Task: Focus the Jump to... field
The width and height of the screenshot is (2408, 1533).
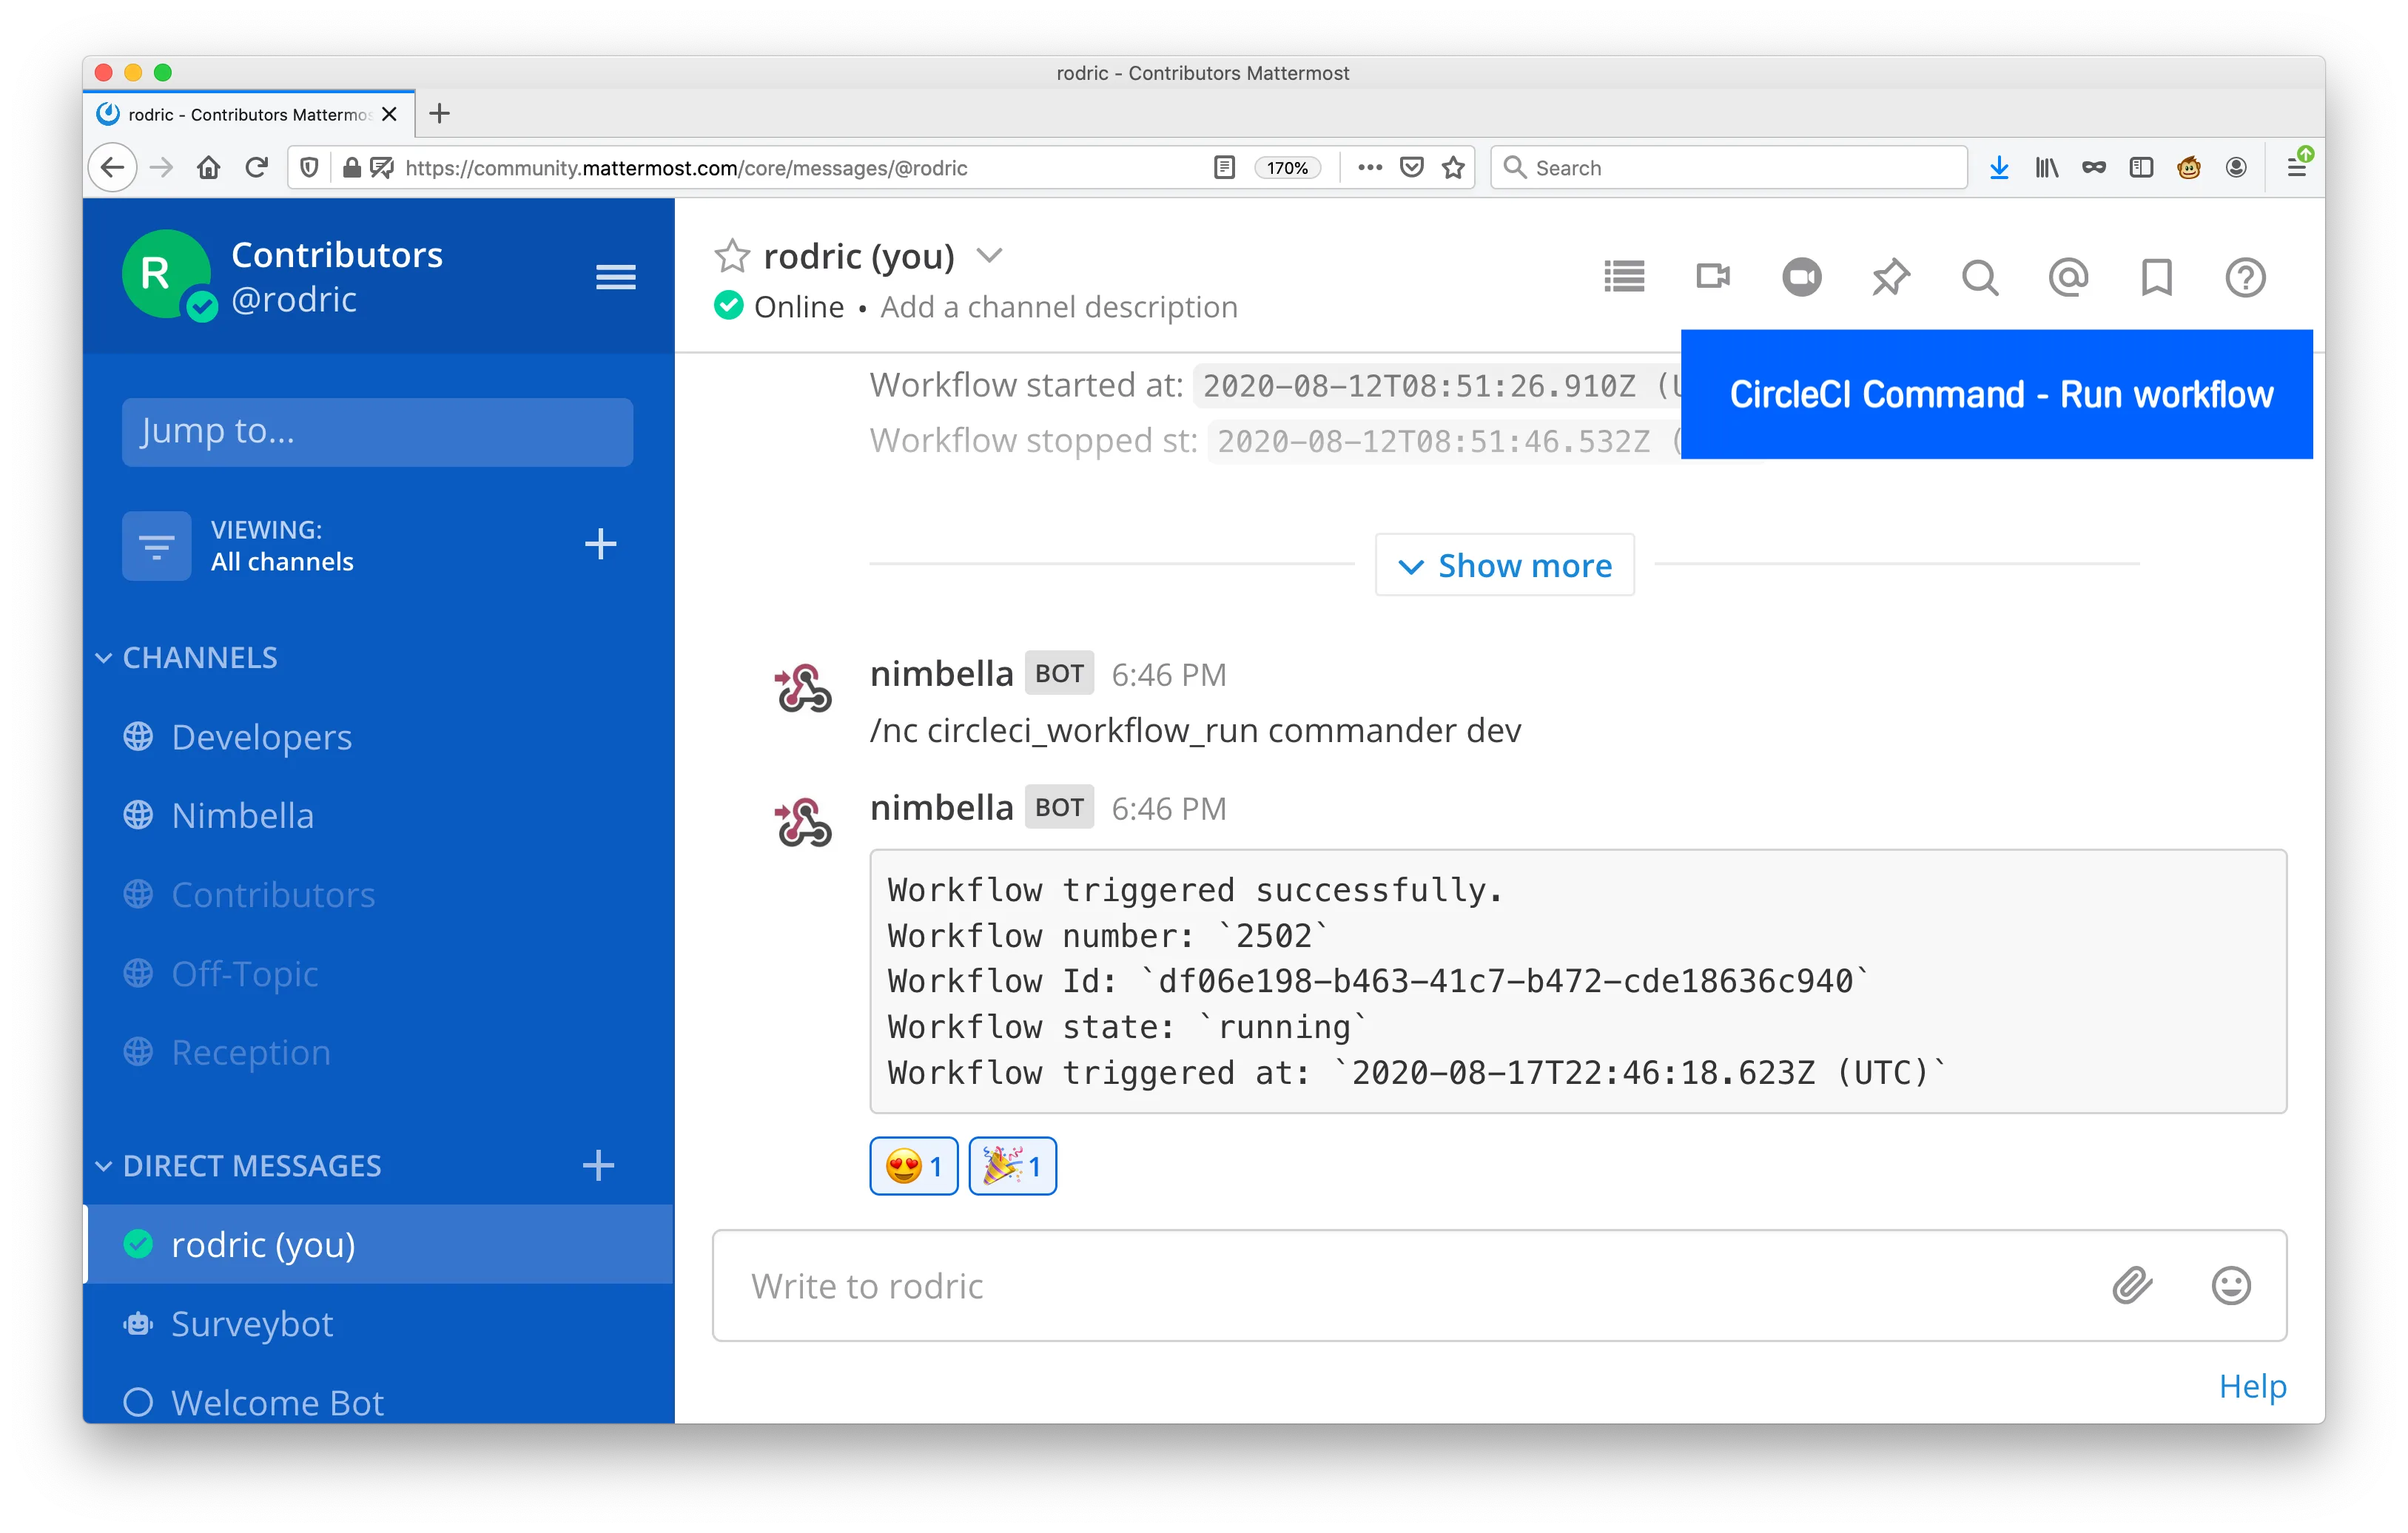Action: click(x=377, y=432)
